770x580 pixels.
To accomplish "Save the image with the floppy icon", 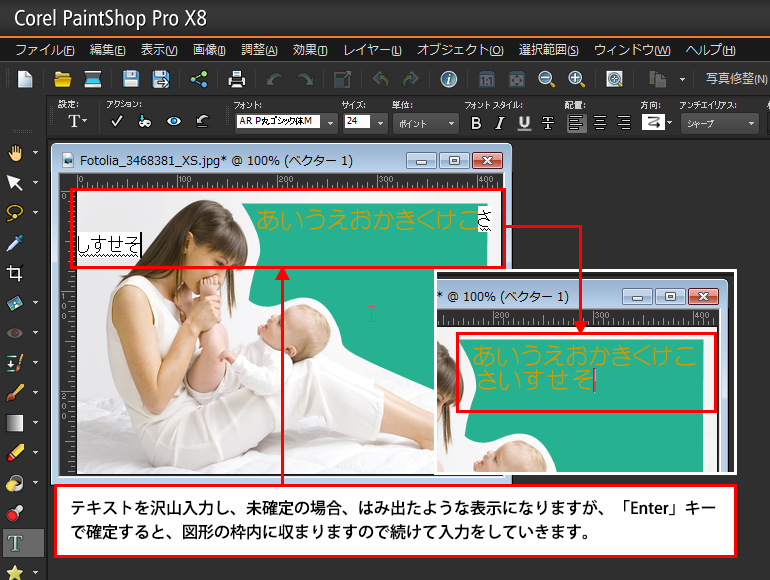I will (131, 79).
